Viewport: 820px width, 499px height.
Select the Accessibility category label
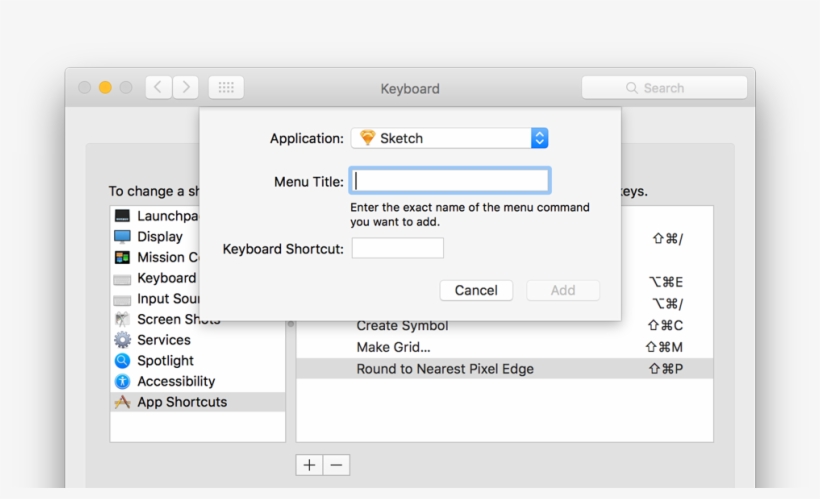pos(176,381)
